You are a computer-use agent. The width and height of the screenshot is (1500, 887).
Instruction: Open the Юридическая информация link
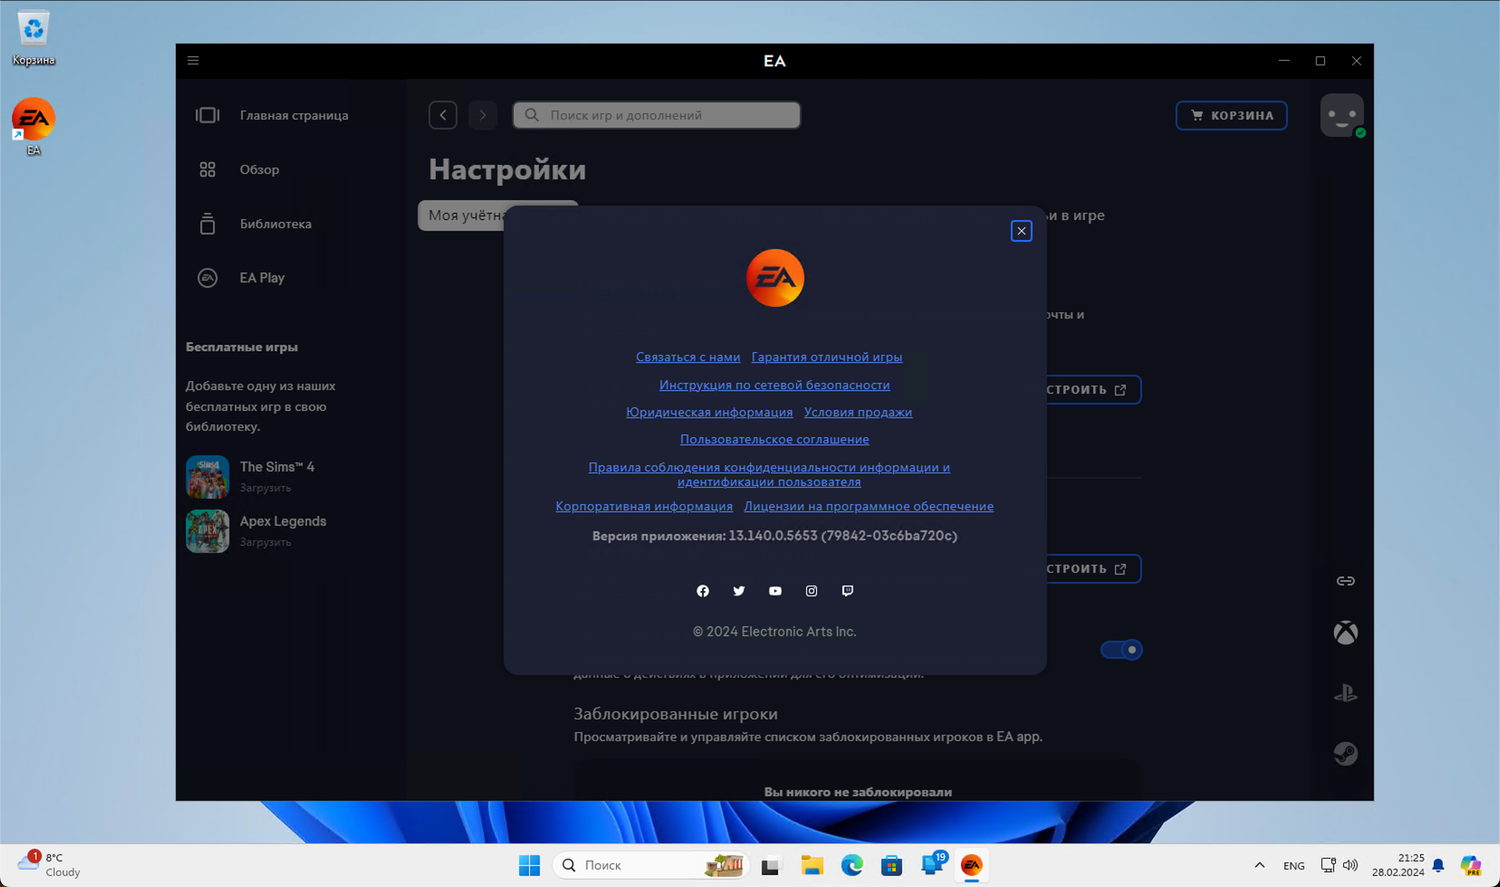tap(709, 412)
